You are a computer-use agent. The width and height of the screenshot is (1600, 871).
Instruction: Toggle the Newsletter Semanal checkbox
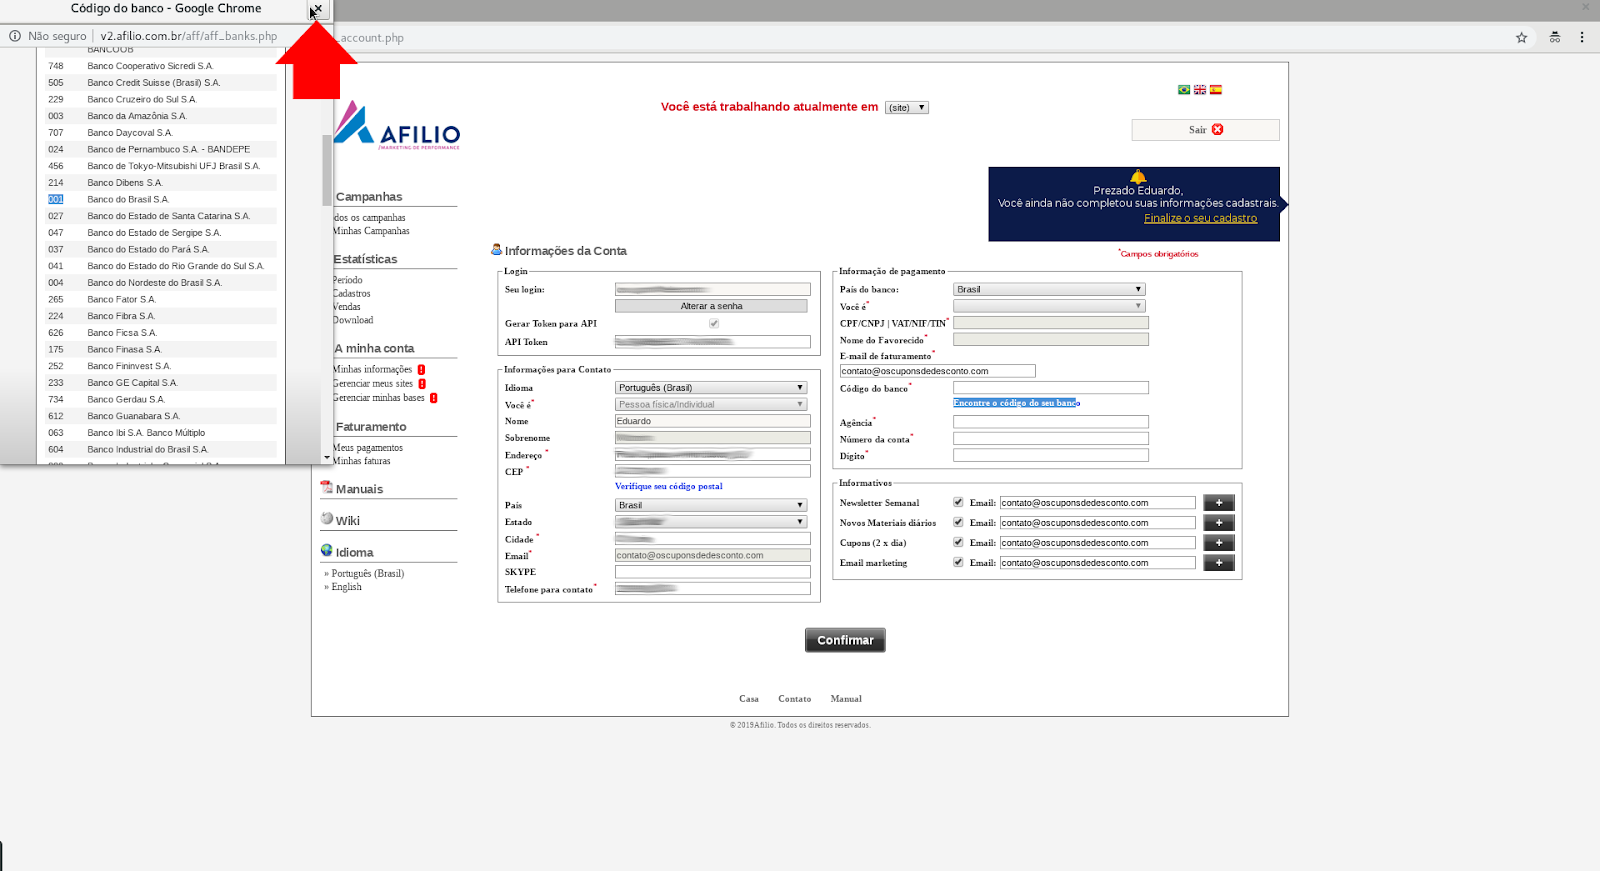pos(958,502)
